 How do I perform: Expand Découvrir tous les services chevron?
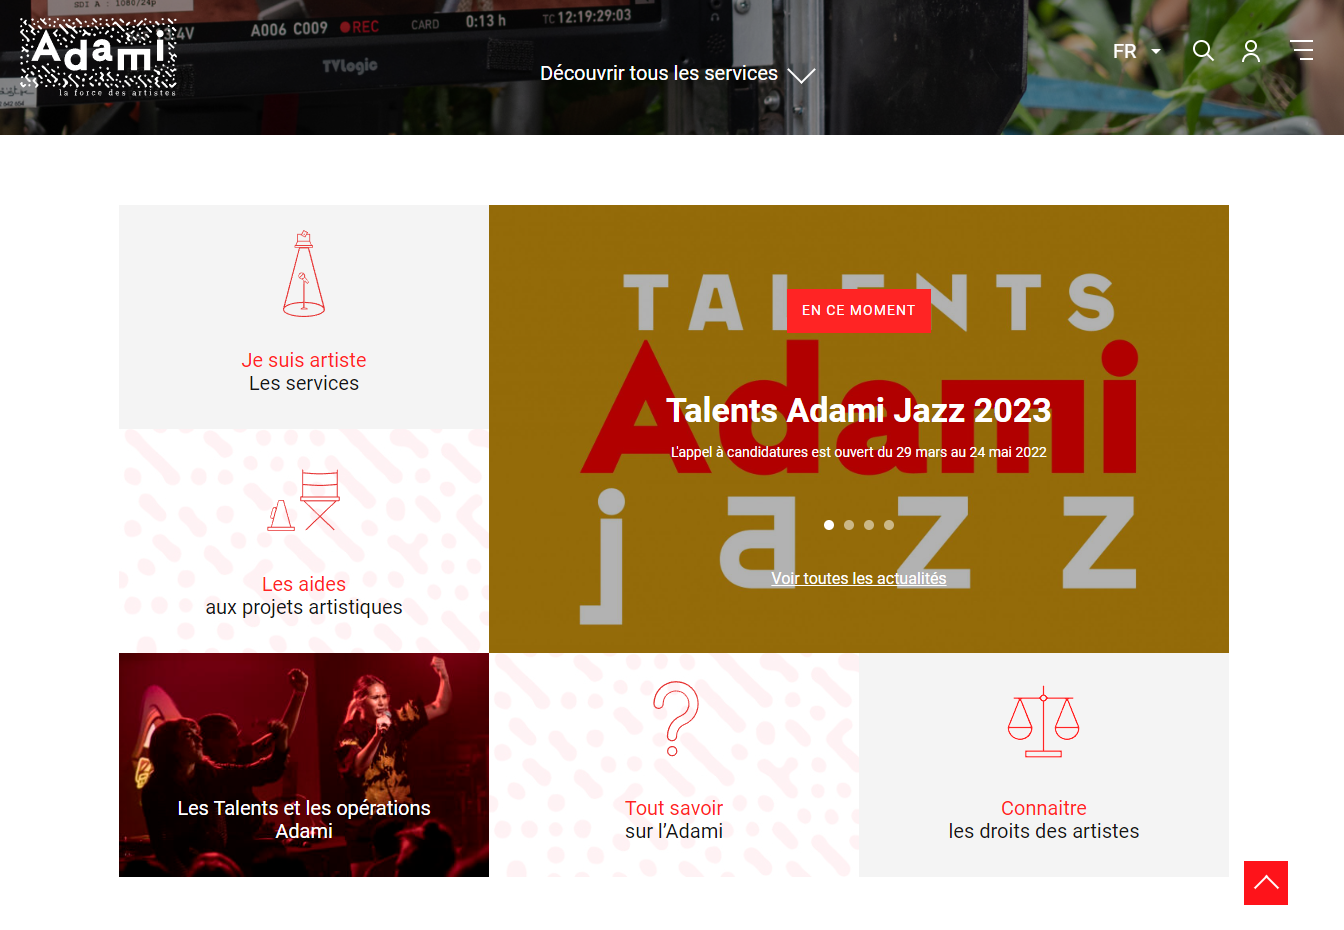[802, 75]
